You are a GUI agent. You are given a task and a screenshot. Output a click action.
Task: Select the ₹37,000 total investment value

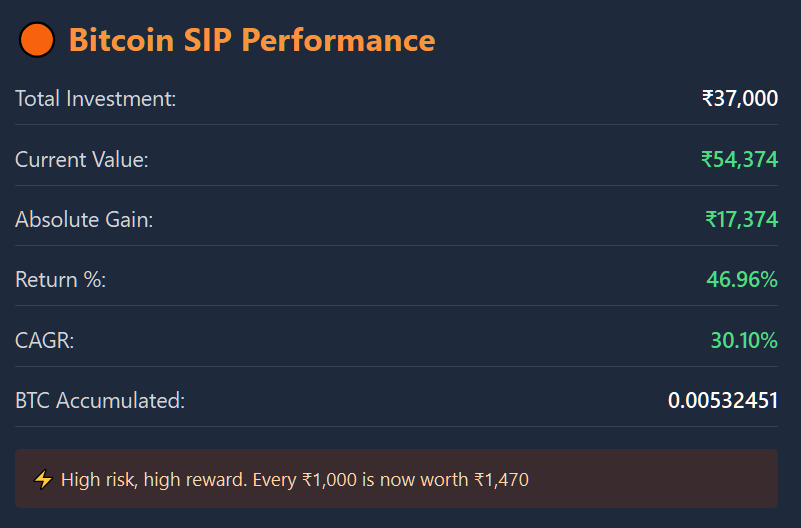tap(740, 99)
